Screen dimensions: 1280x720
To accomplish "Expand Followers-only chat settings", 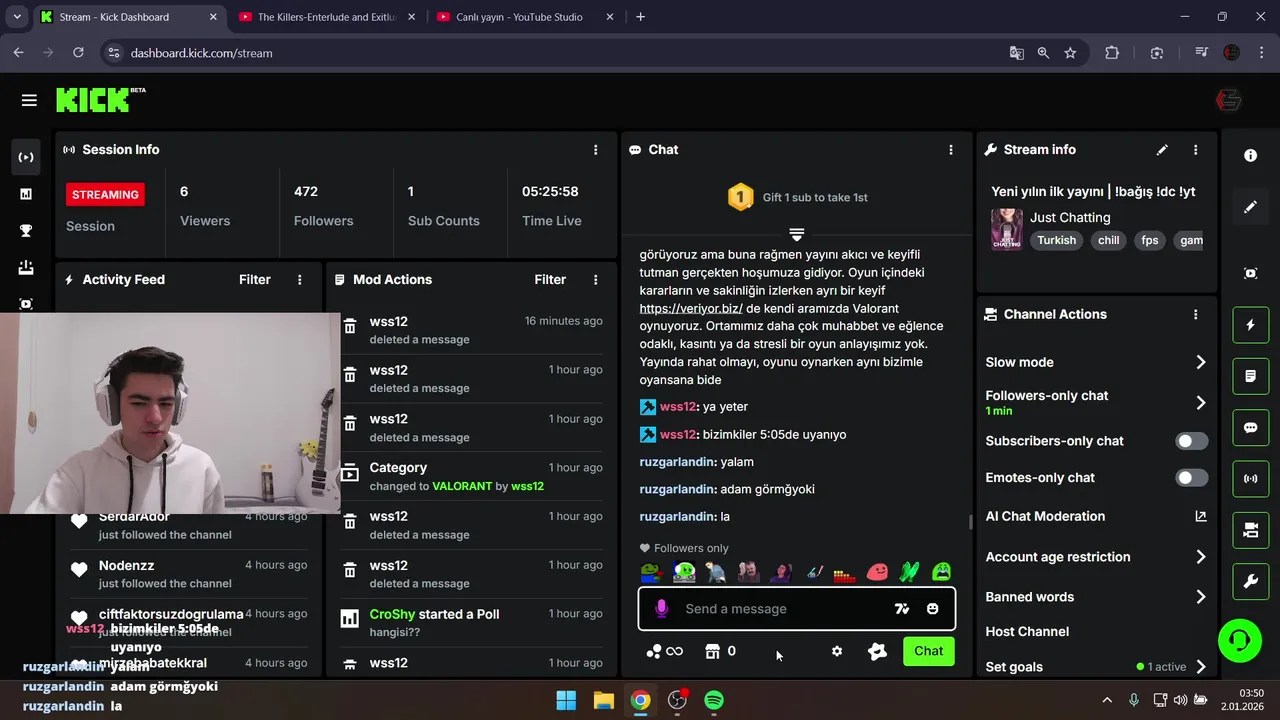I will [1096, 402].
